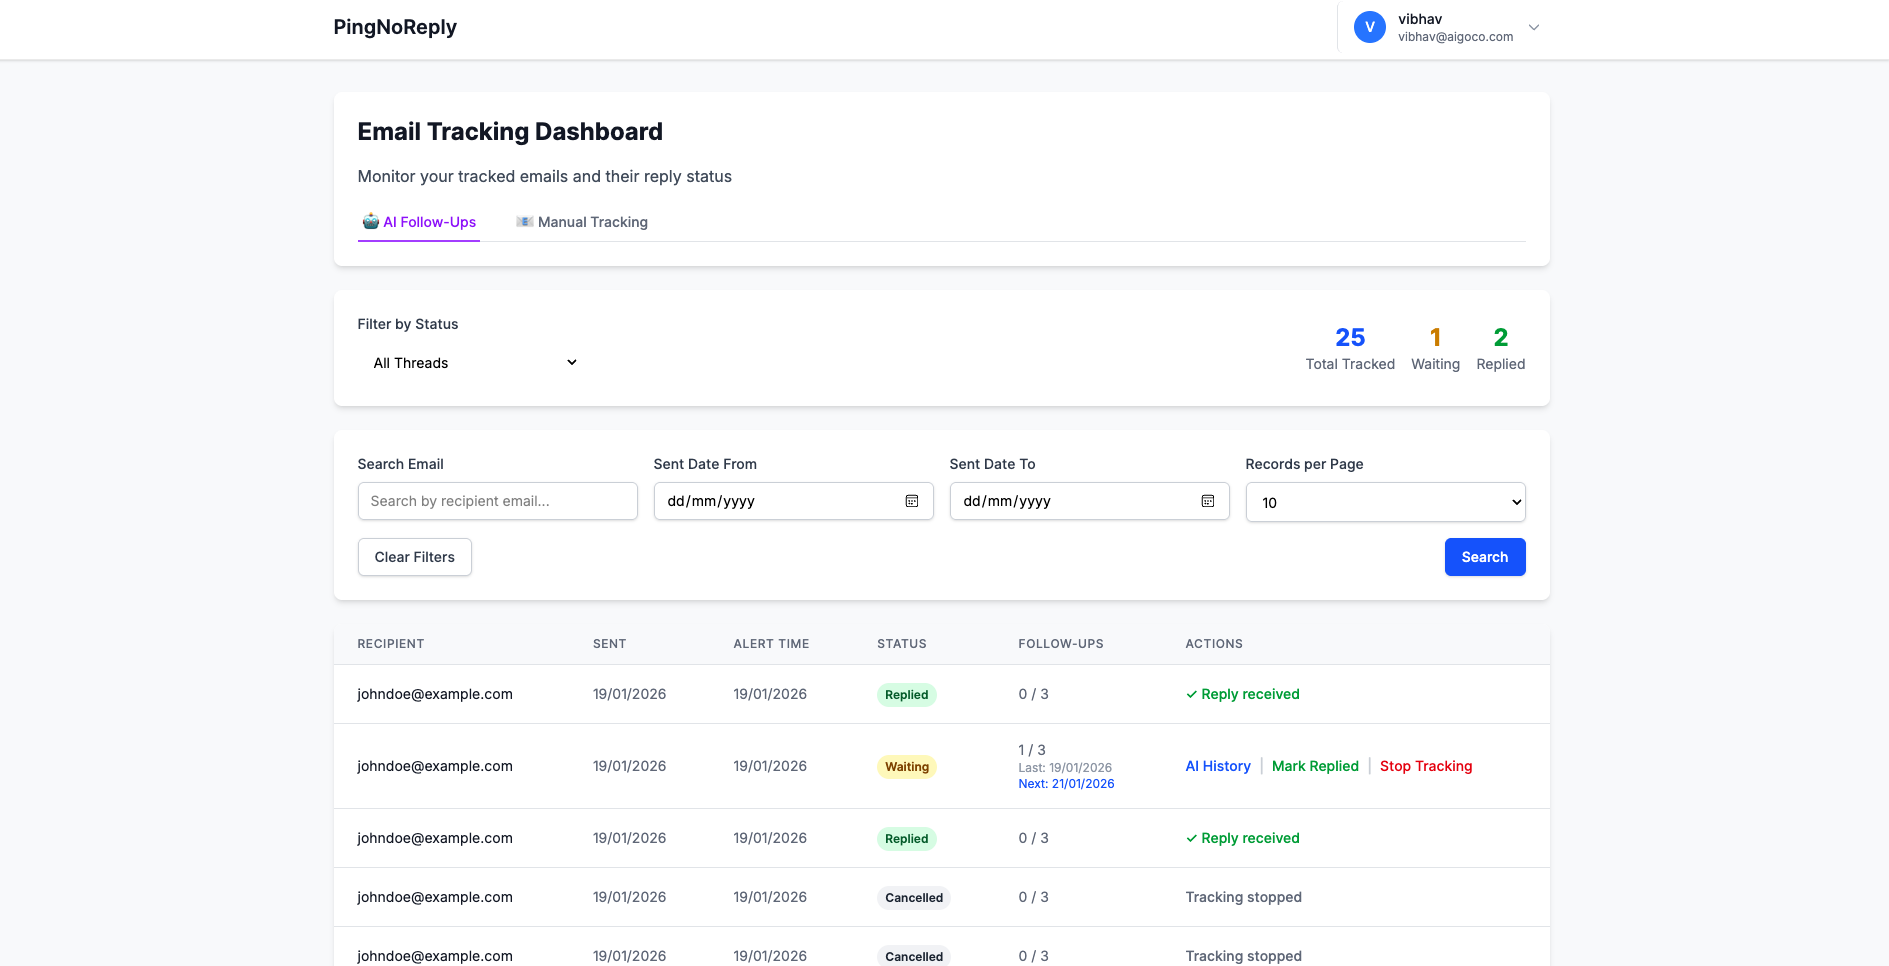This screenshot has height=966, width=1889.
Task: Click the Waiting status badge
Action: coord(907,767)
